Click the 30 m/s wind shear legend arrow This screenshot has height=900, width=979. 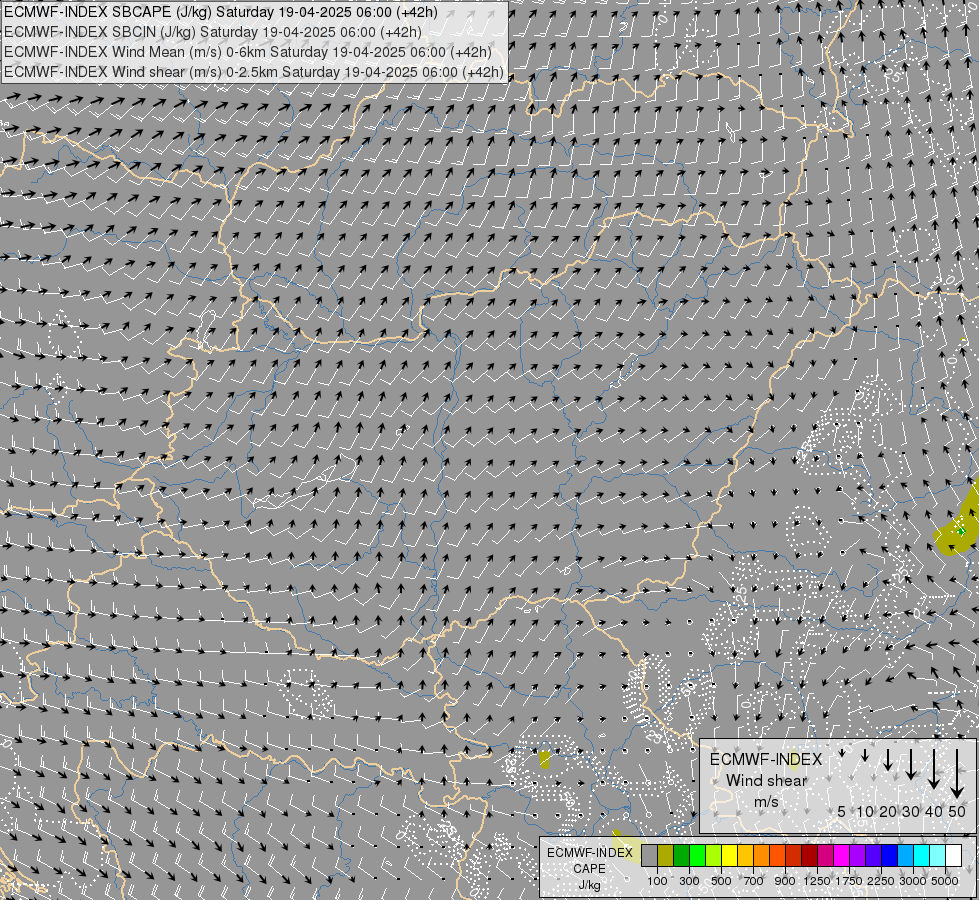[910, 764]
